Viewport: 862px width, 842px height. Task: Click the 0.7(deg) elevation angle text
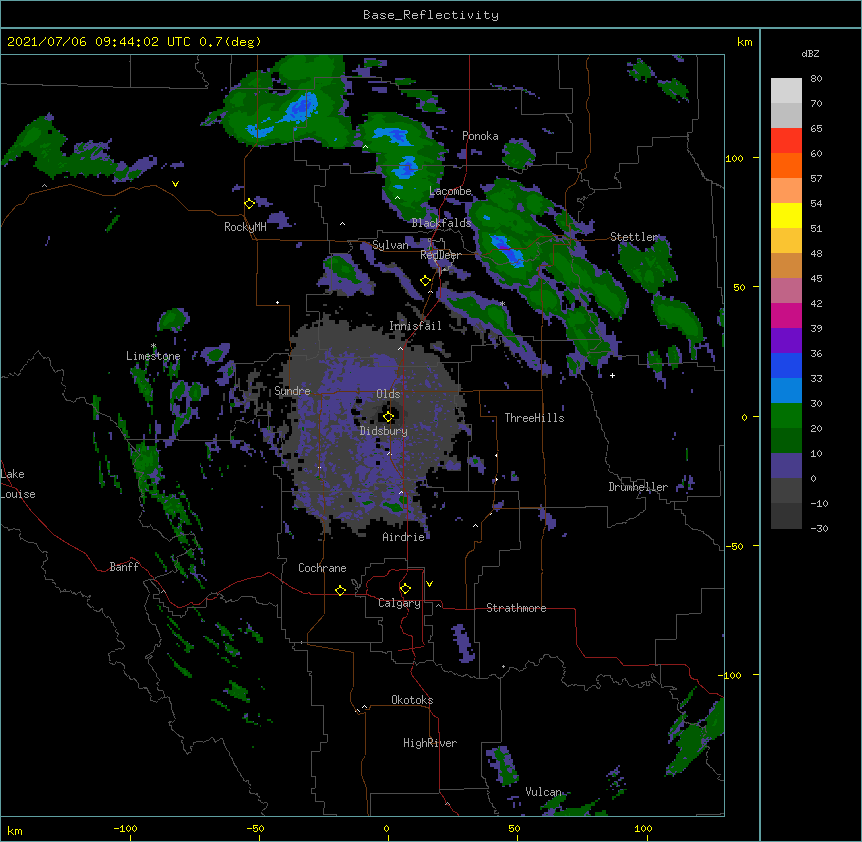coord(230,42)
